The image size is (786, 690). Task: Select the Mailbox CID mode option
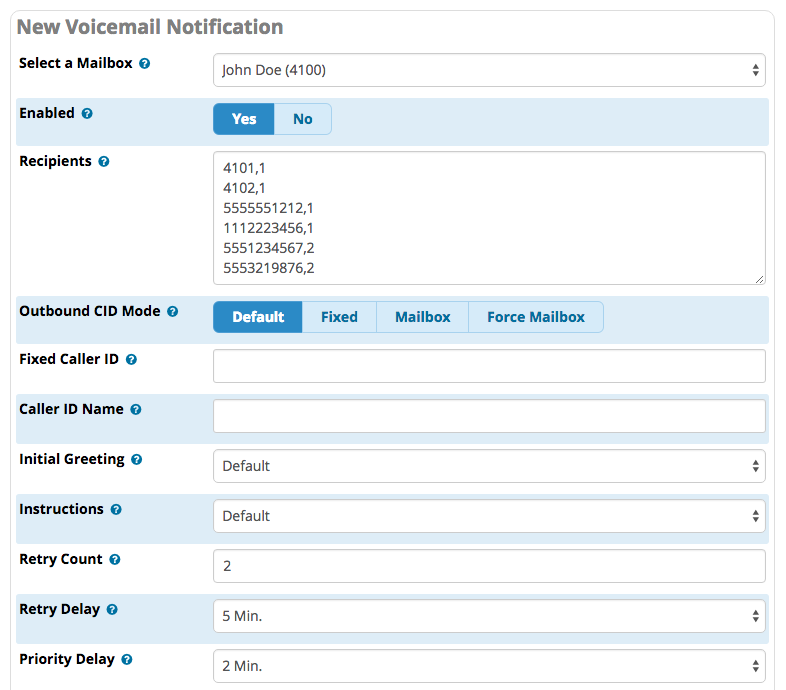[423, 317]
